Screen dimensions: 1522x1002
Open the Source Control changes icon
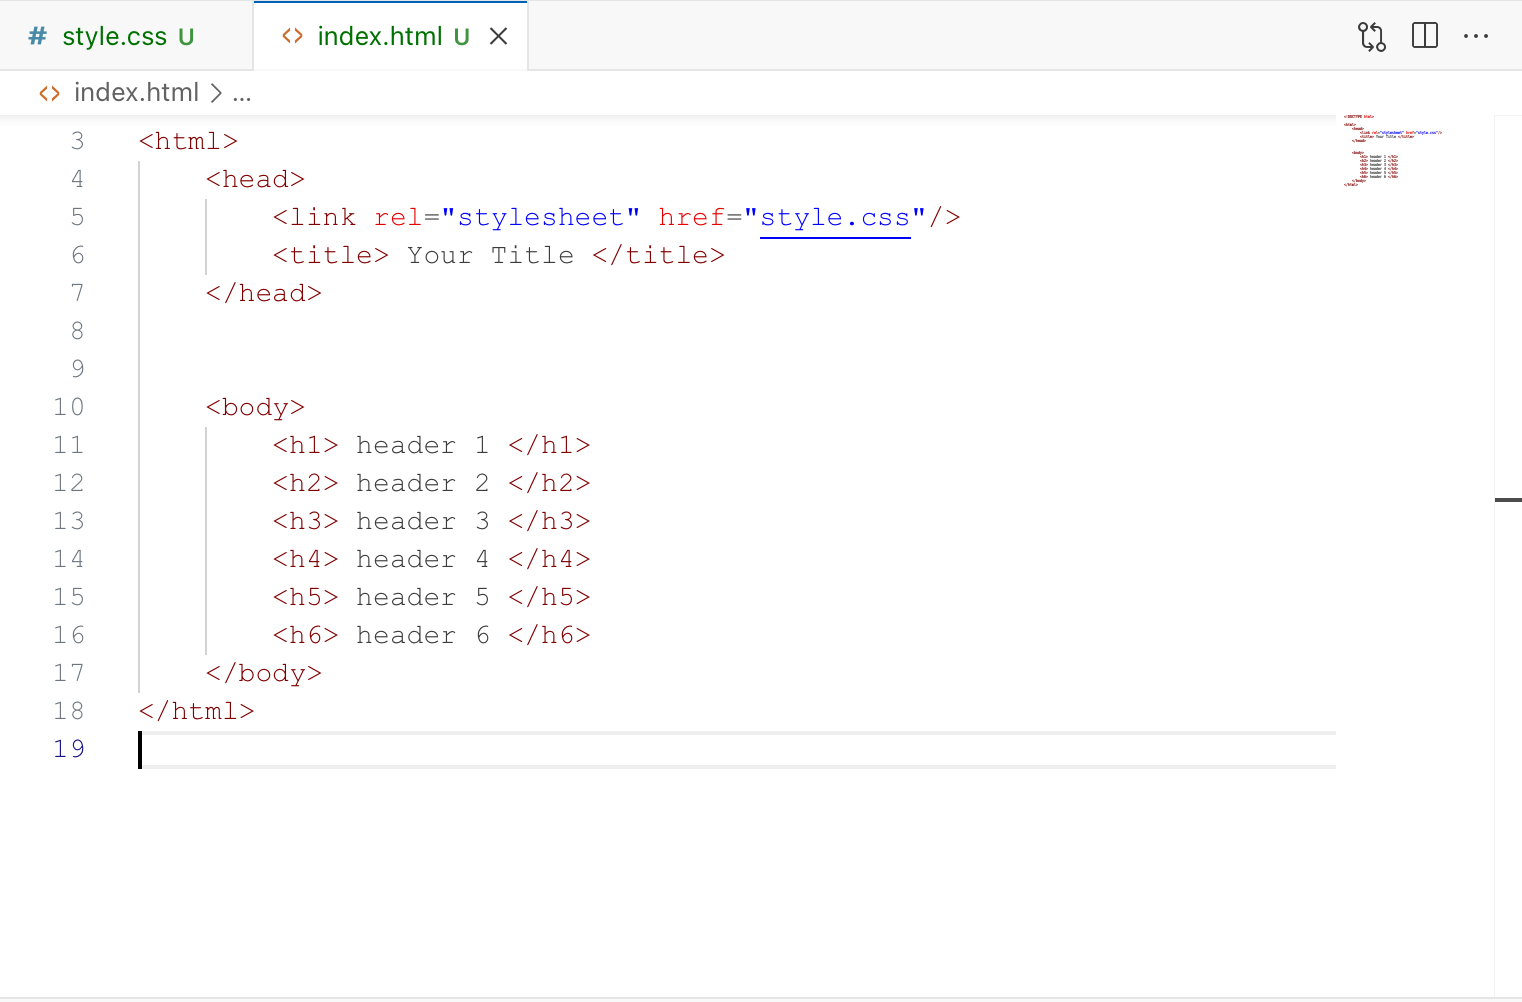click(x=1371, y=37)
